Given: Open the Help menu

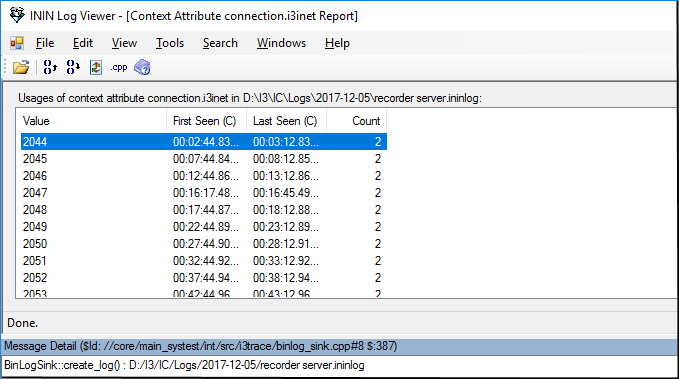Looking at the screenshot, I should [x=337, y=43].
